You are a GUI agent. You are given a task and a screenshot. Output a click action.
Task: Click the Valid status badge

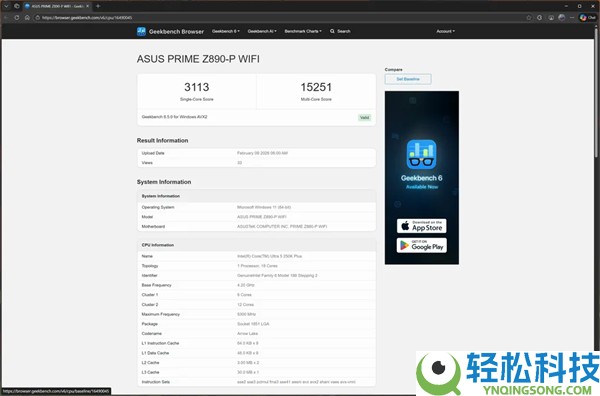(364, 117)
